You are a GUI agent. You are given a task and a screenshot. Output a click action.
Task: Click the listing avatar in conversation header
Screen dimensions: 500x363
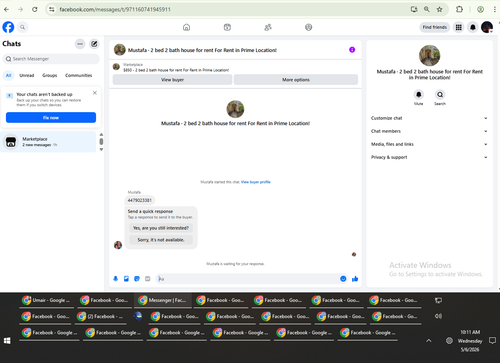click(x=120, y=50)
